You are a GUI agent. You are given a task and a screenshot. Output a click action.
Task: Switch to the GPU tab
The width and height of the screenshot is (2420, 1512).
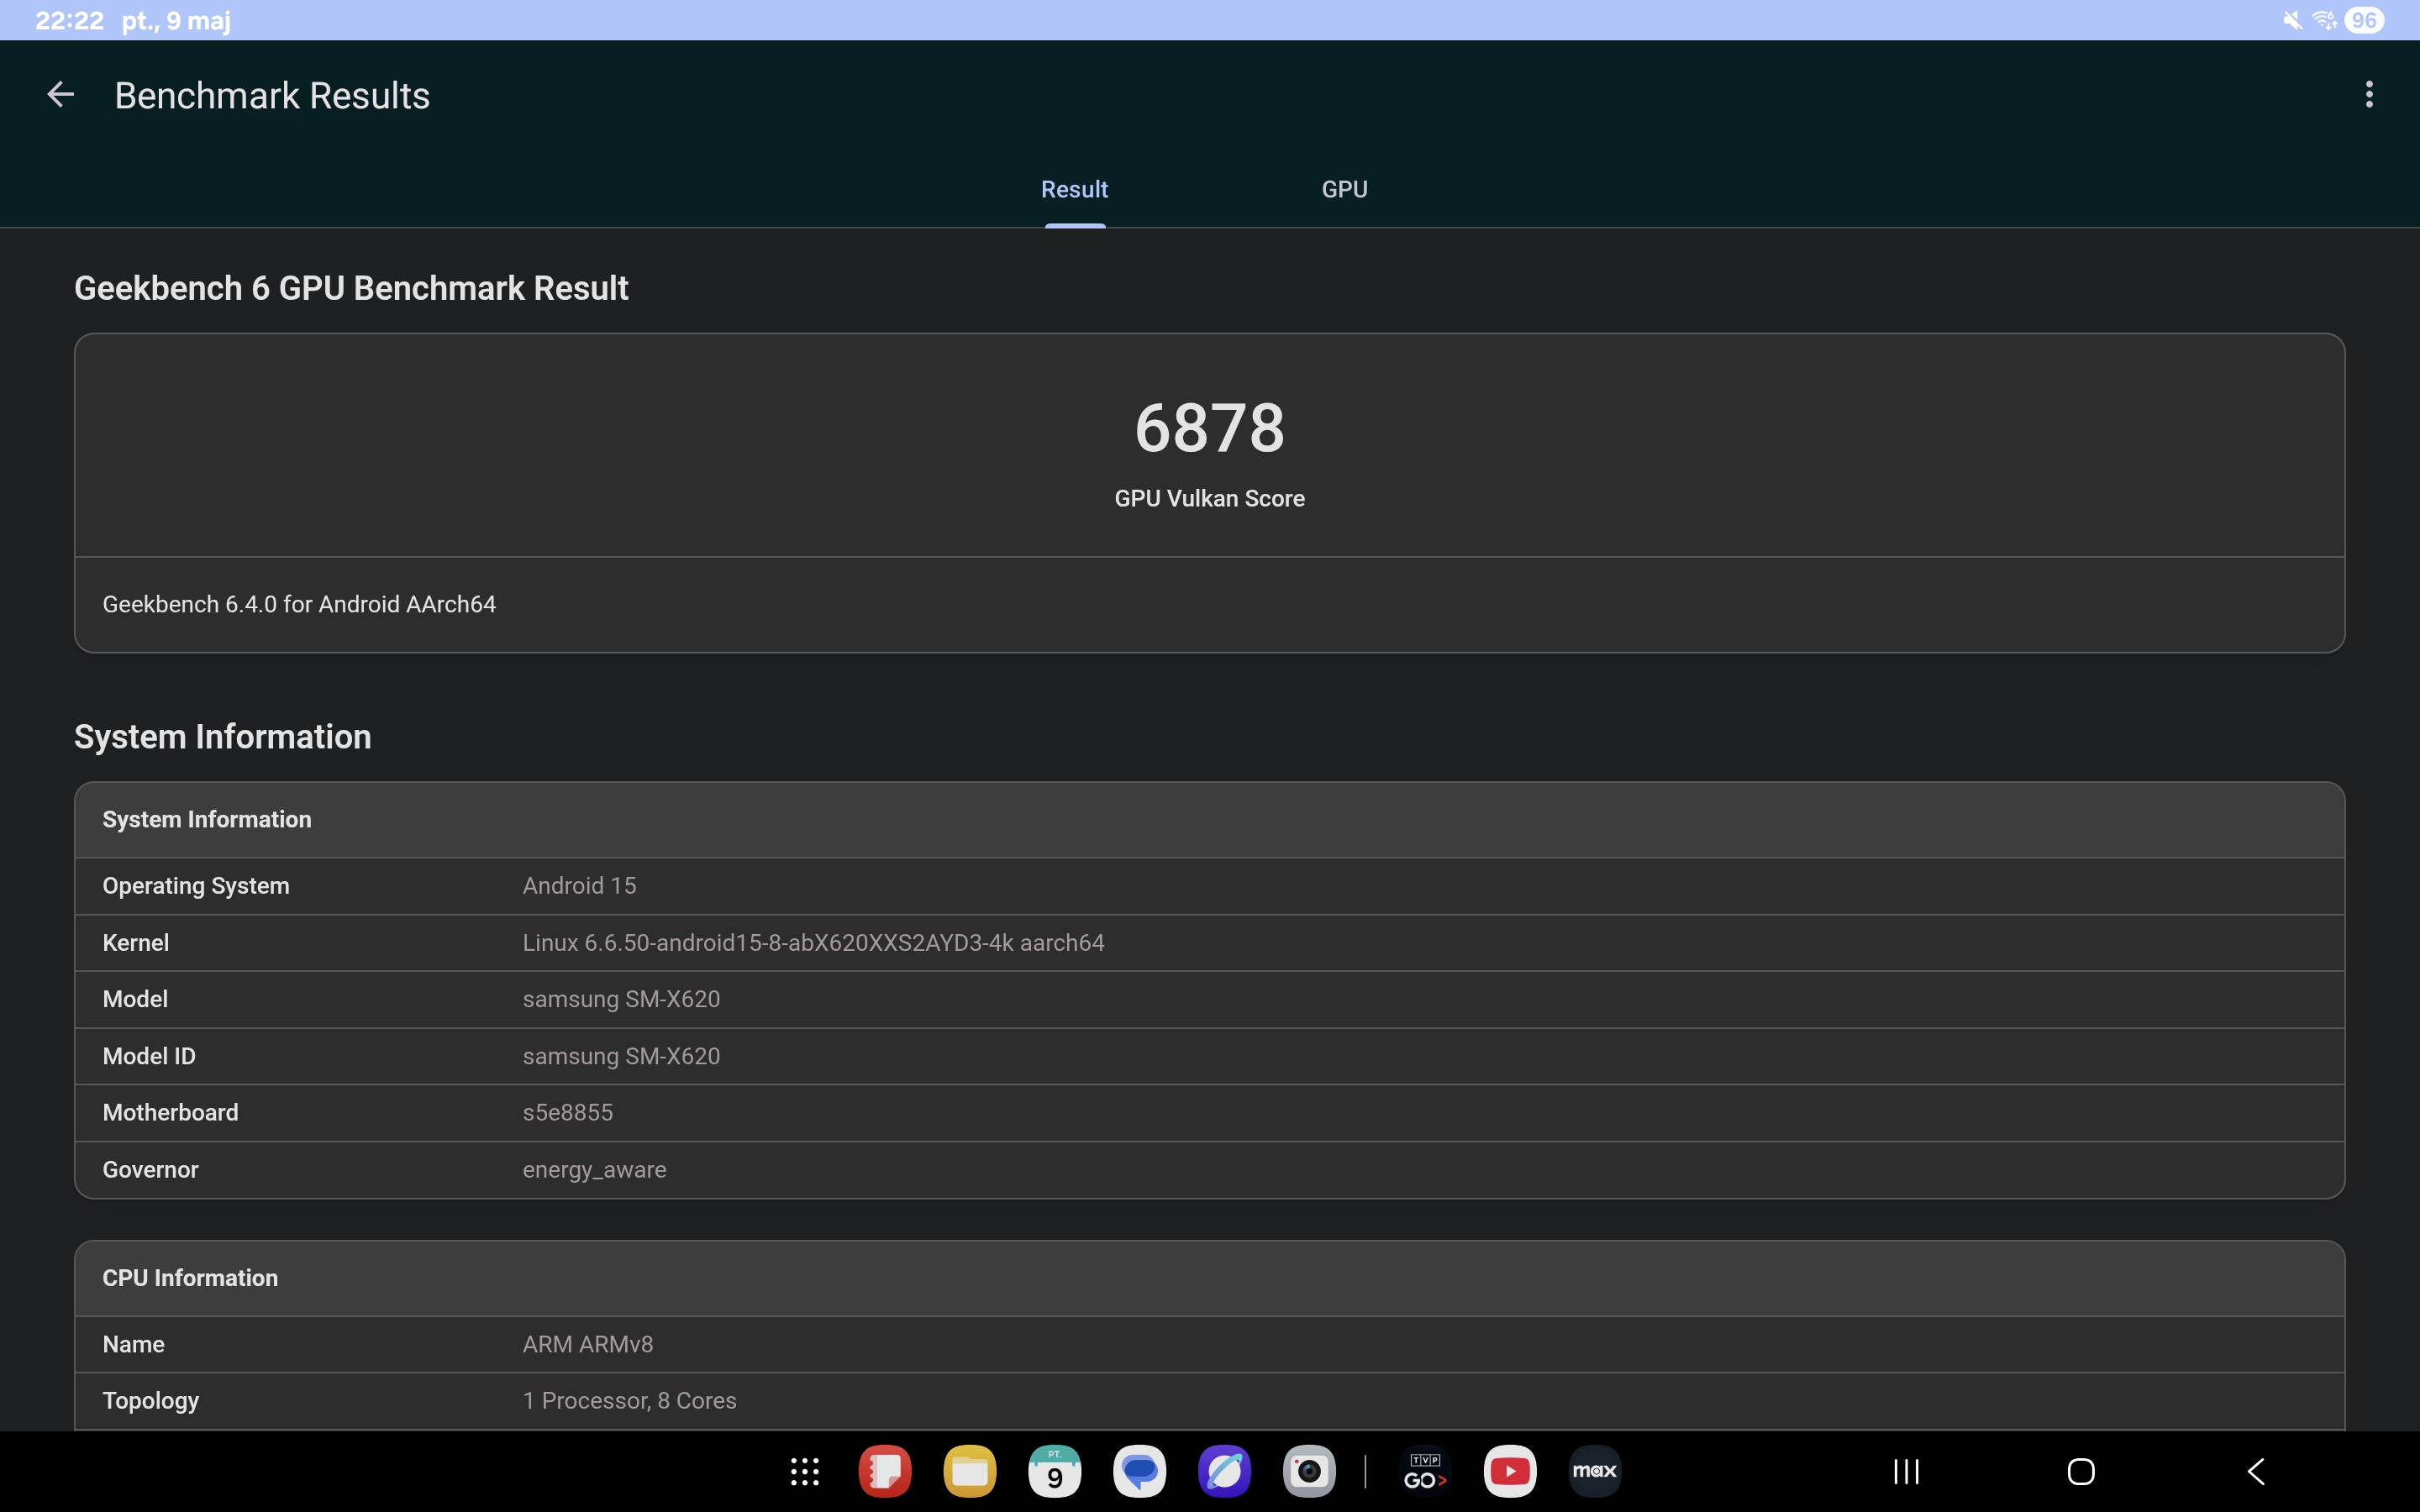click(1344, 189)
